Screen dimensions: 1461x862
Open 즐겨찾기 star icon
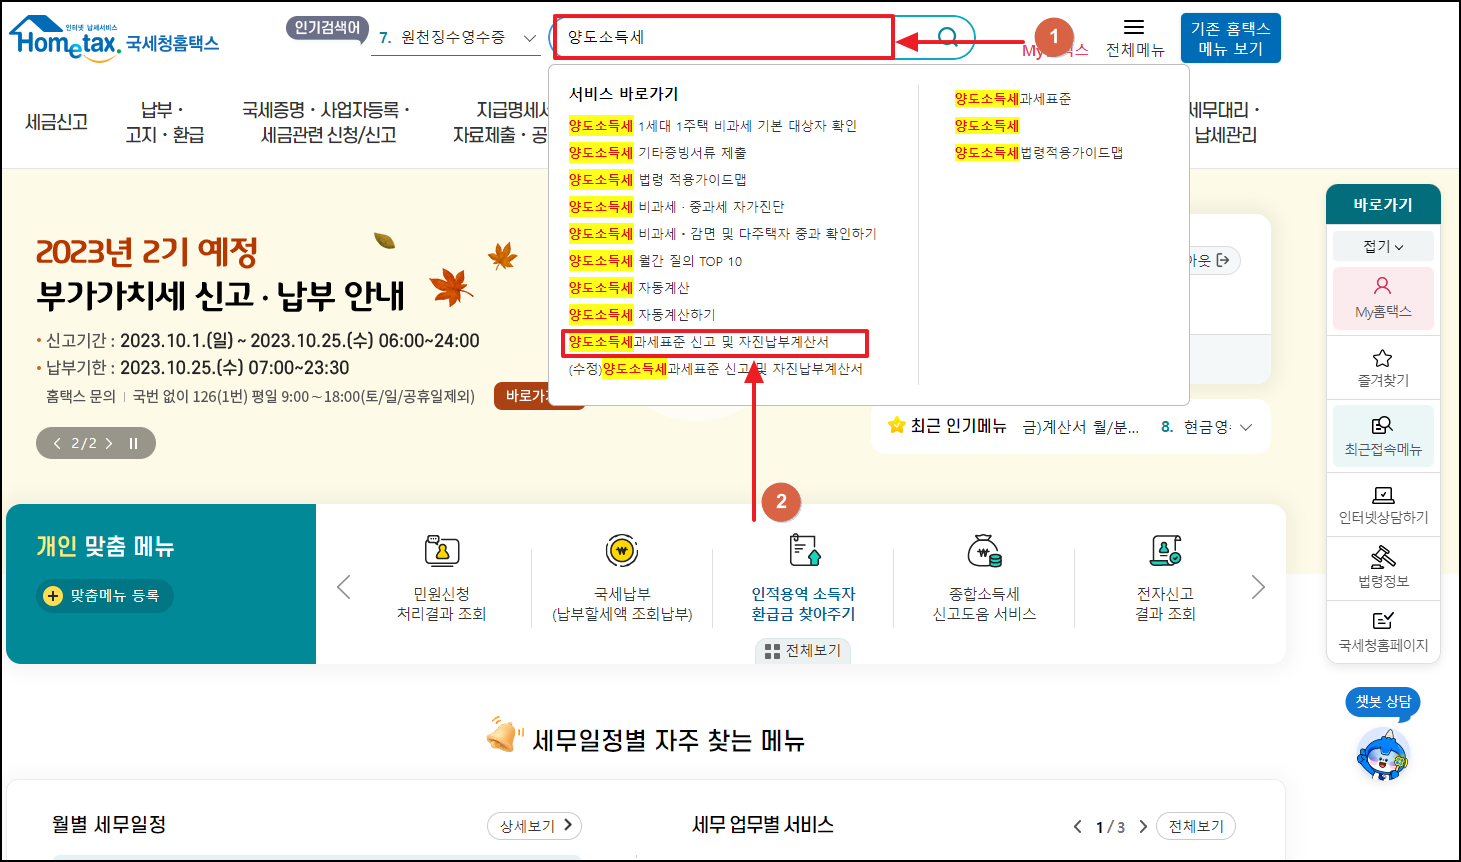coord(1383,358)
